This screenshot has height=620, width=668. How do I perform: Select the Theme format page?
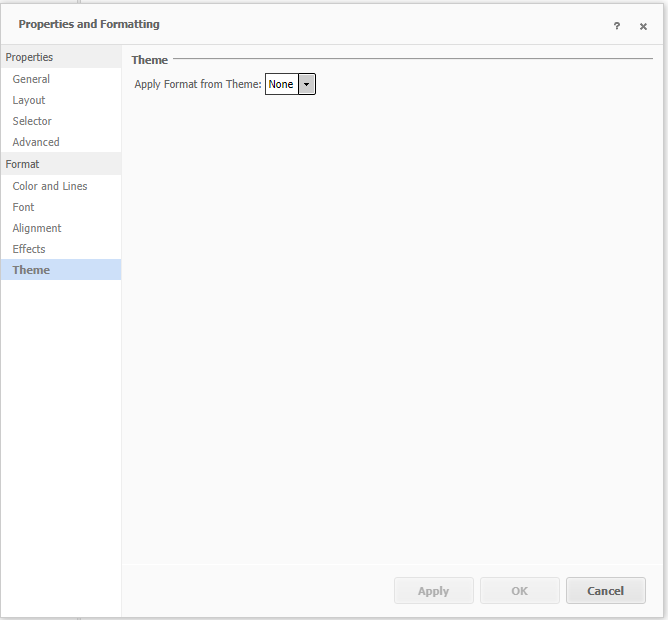click(61, 270)
